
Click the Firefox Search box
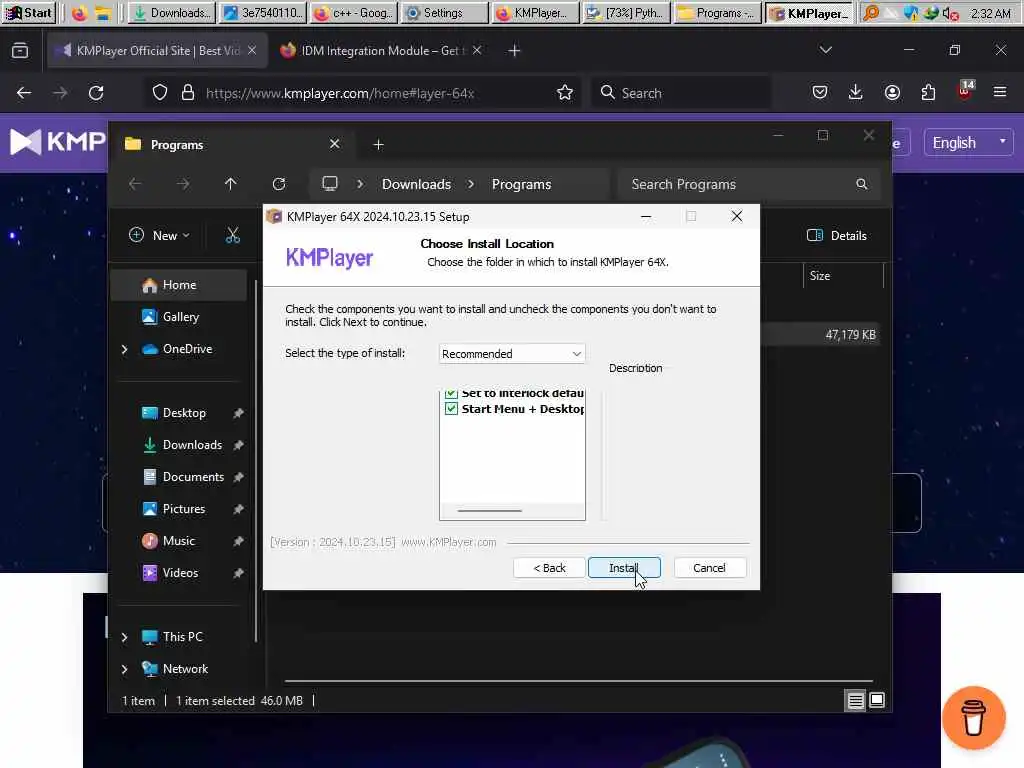[x=681, y=93]
